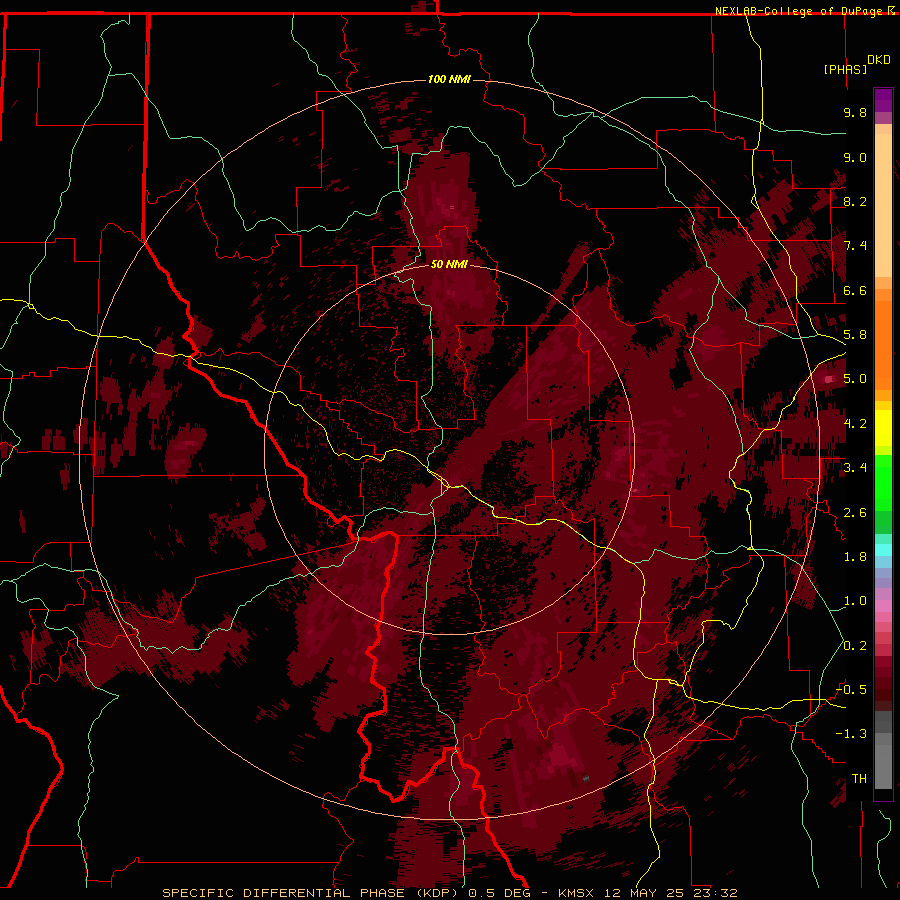
Task: Click the 1.0 legend value
Action: [855, 601]
